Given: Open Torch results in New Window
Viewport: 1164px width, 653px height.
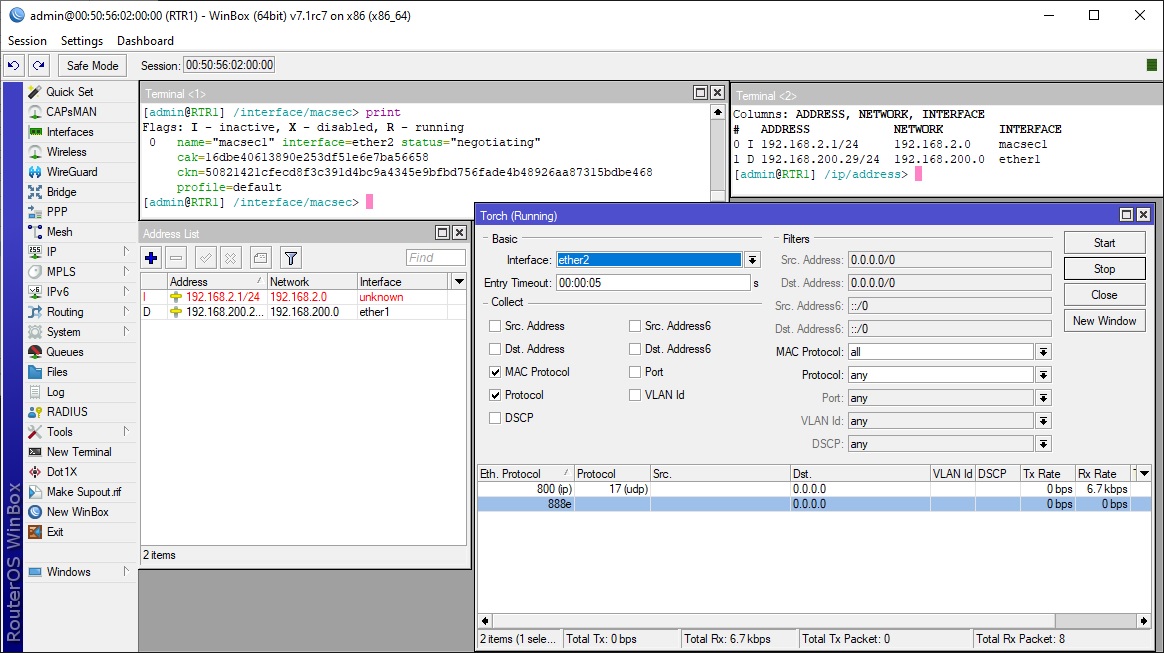Looking at the screenshot, I should 1104,320.
